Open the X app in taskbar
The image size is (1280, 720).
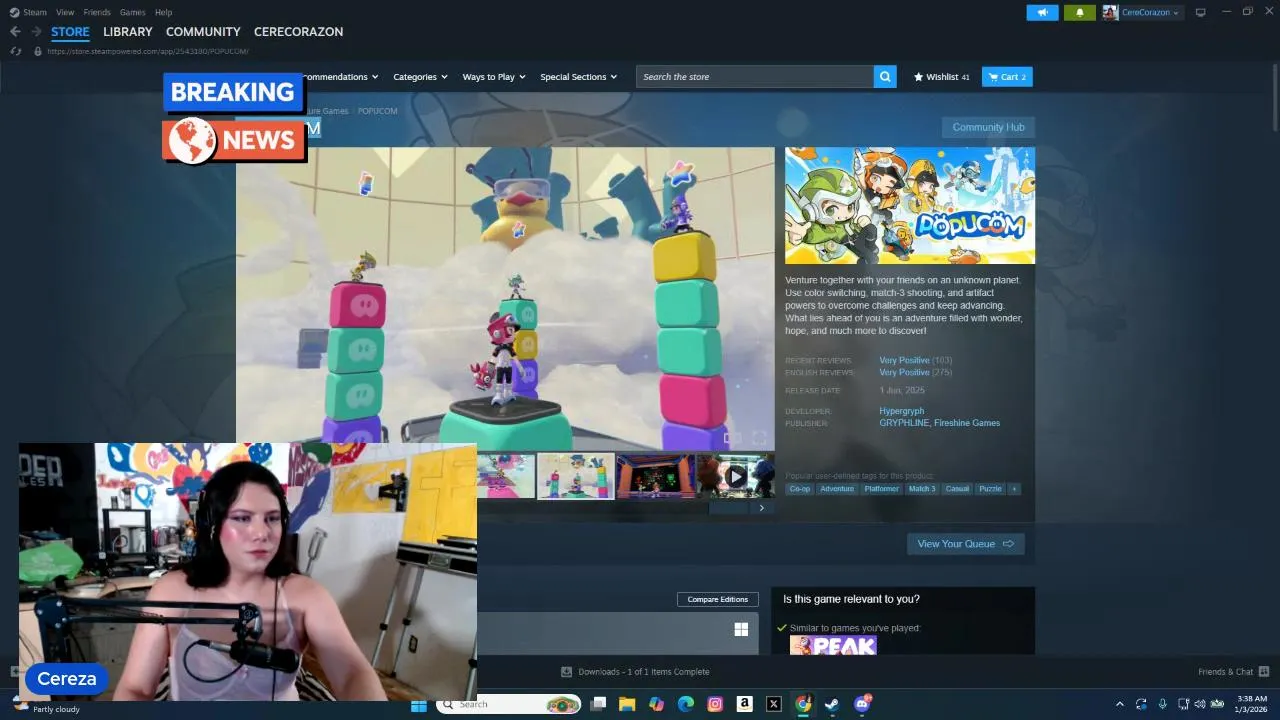(773, 704)
